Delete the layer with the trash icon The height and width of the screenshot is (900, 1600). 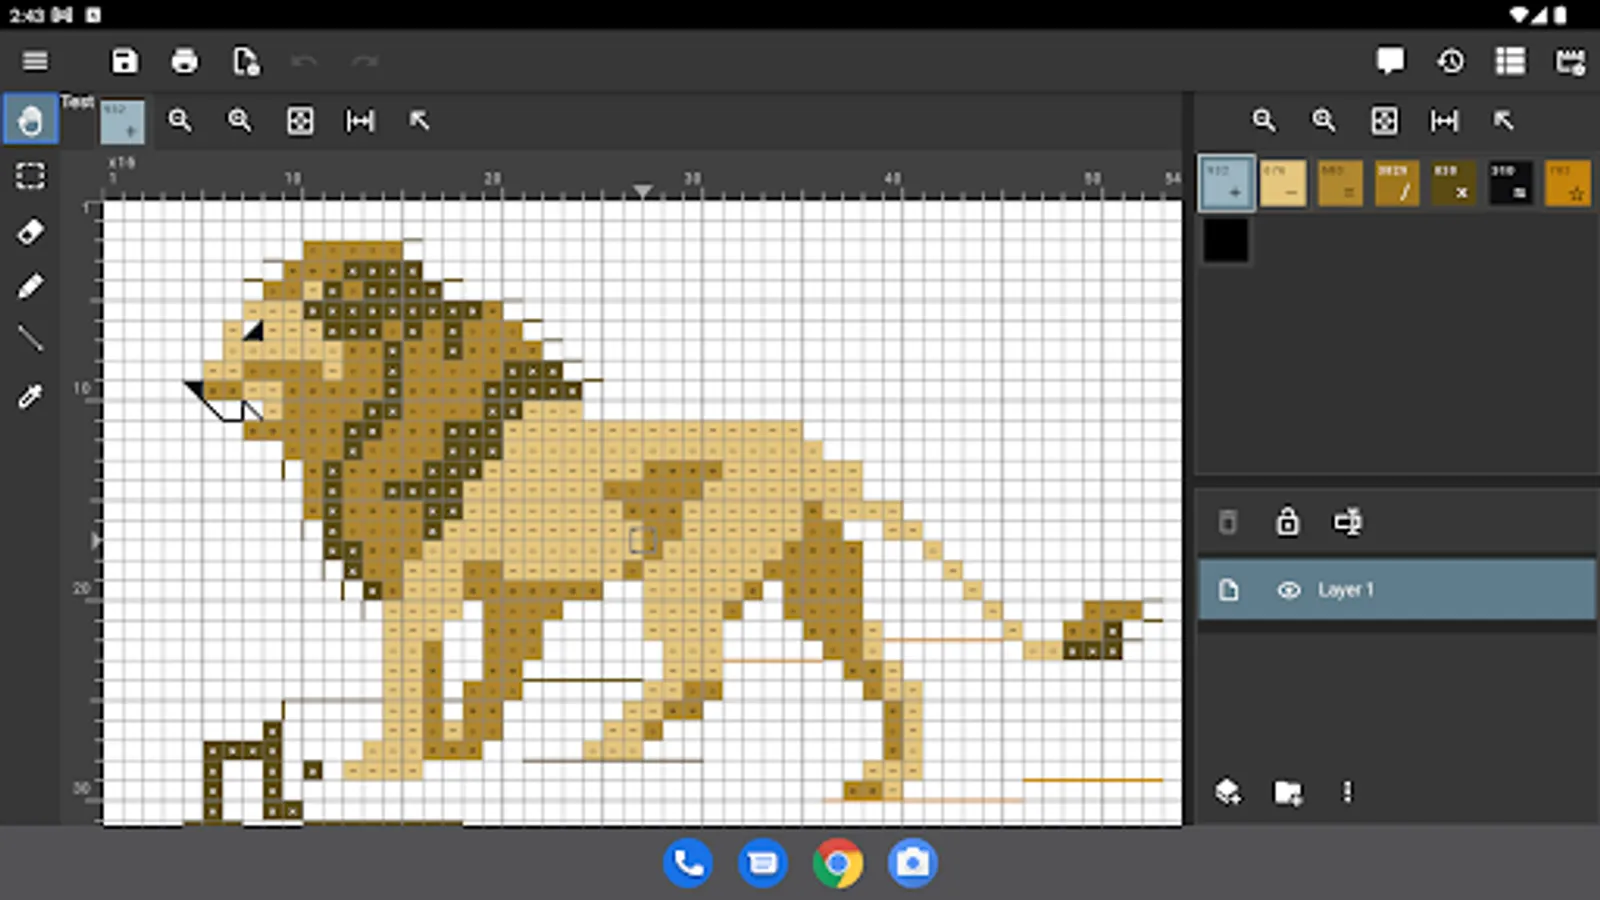click(1228, 522)
